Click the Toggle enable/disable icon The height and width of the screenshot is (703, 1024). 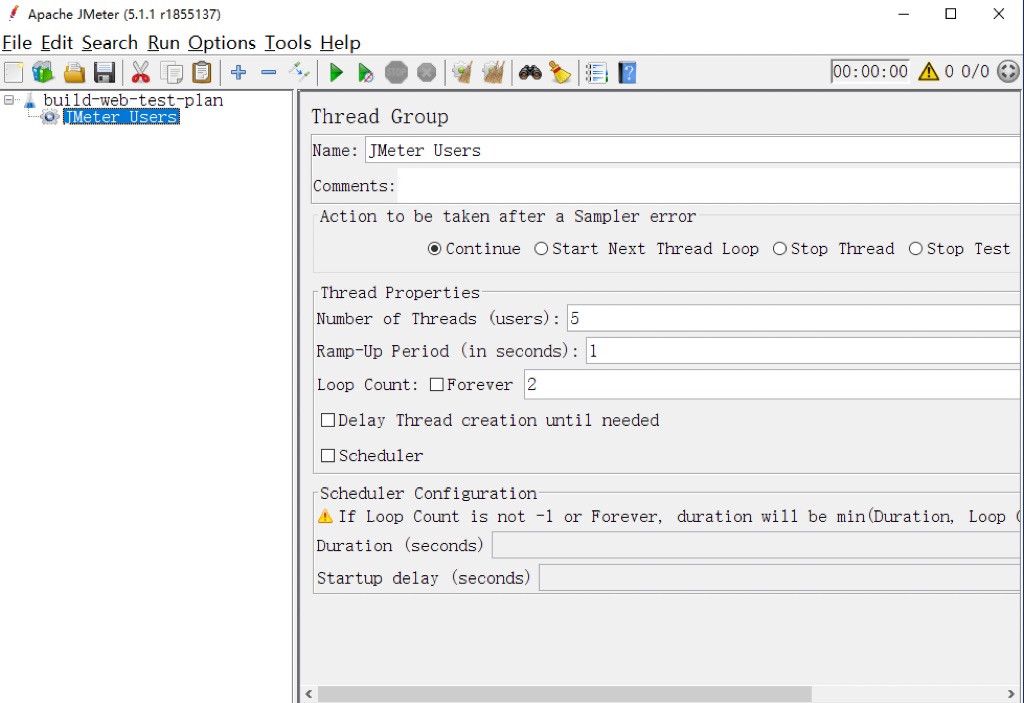(x=299, y=72)
